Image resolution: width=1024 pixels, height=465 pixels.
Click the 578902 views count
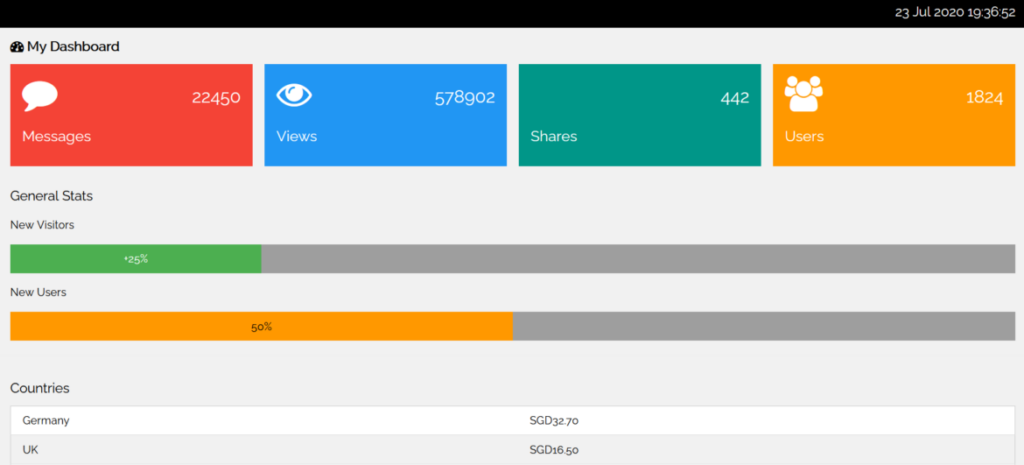point(465,98)
